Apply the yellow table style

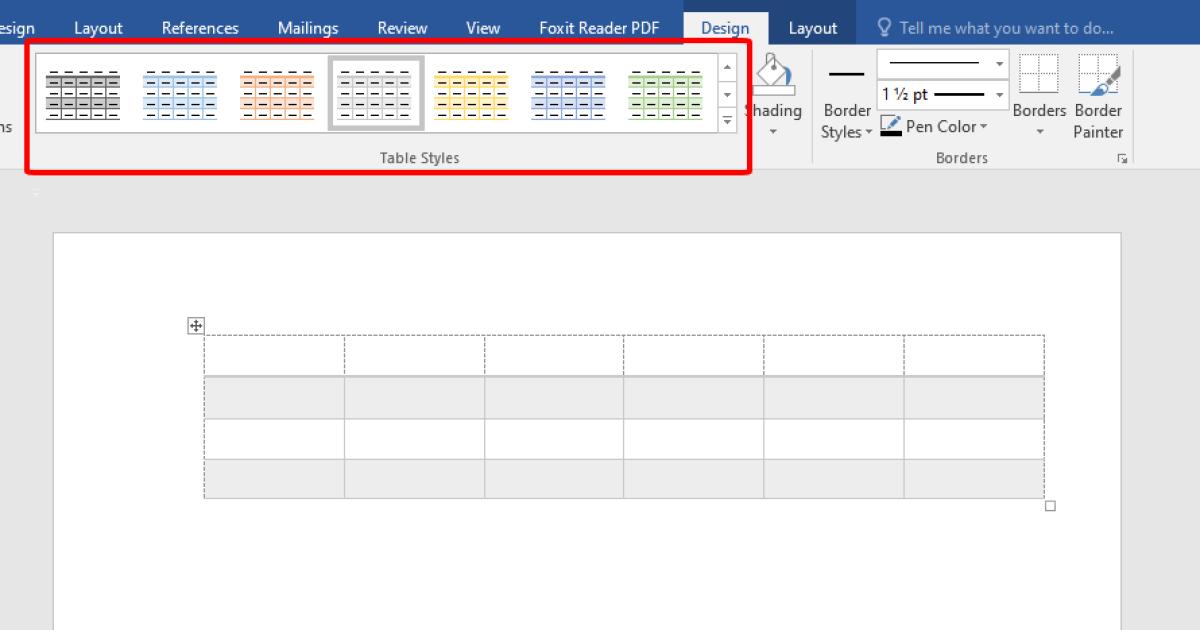coord(472,94)
